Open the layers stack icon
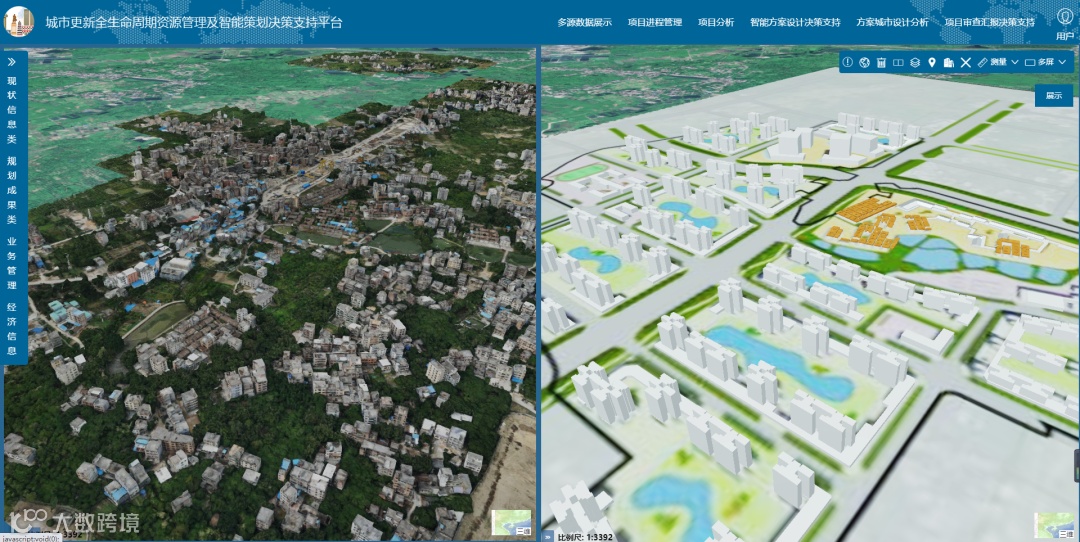 (x=915, y=63)
